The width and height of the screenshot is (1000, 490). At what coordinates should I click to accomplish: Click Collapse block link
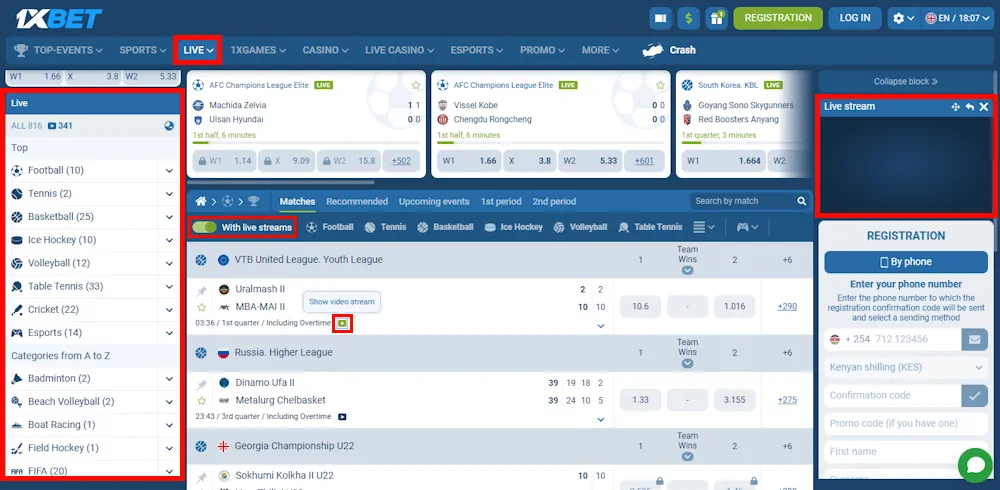tap(906, 82)
